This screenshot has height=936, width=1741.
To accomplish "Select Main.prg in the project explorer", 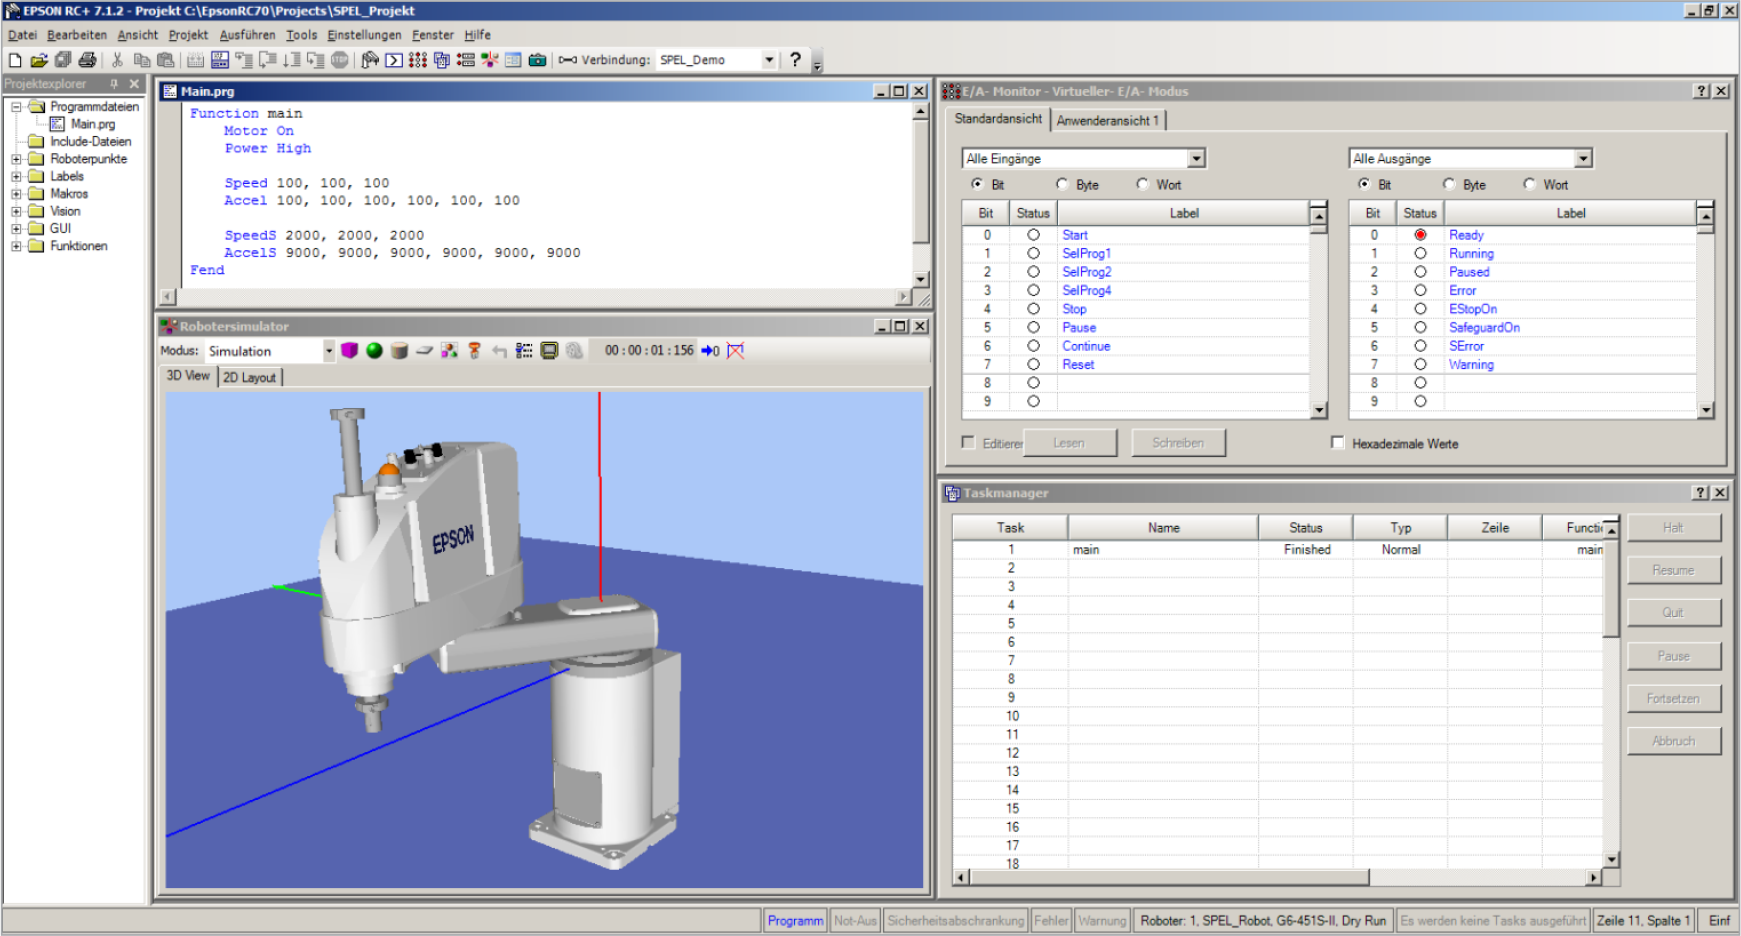I will click(92, 124).
